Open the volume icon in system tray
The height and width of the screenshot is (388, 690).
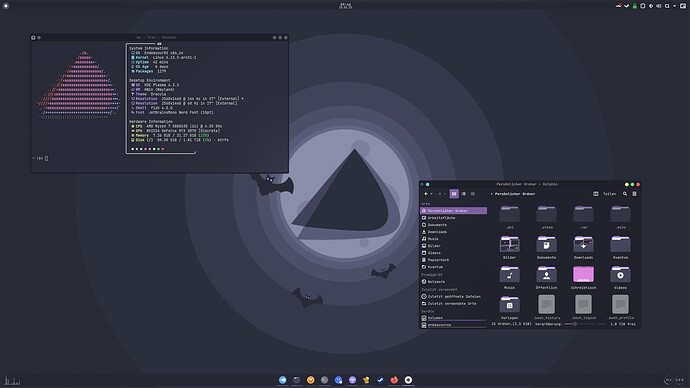point(659,6)
